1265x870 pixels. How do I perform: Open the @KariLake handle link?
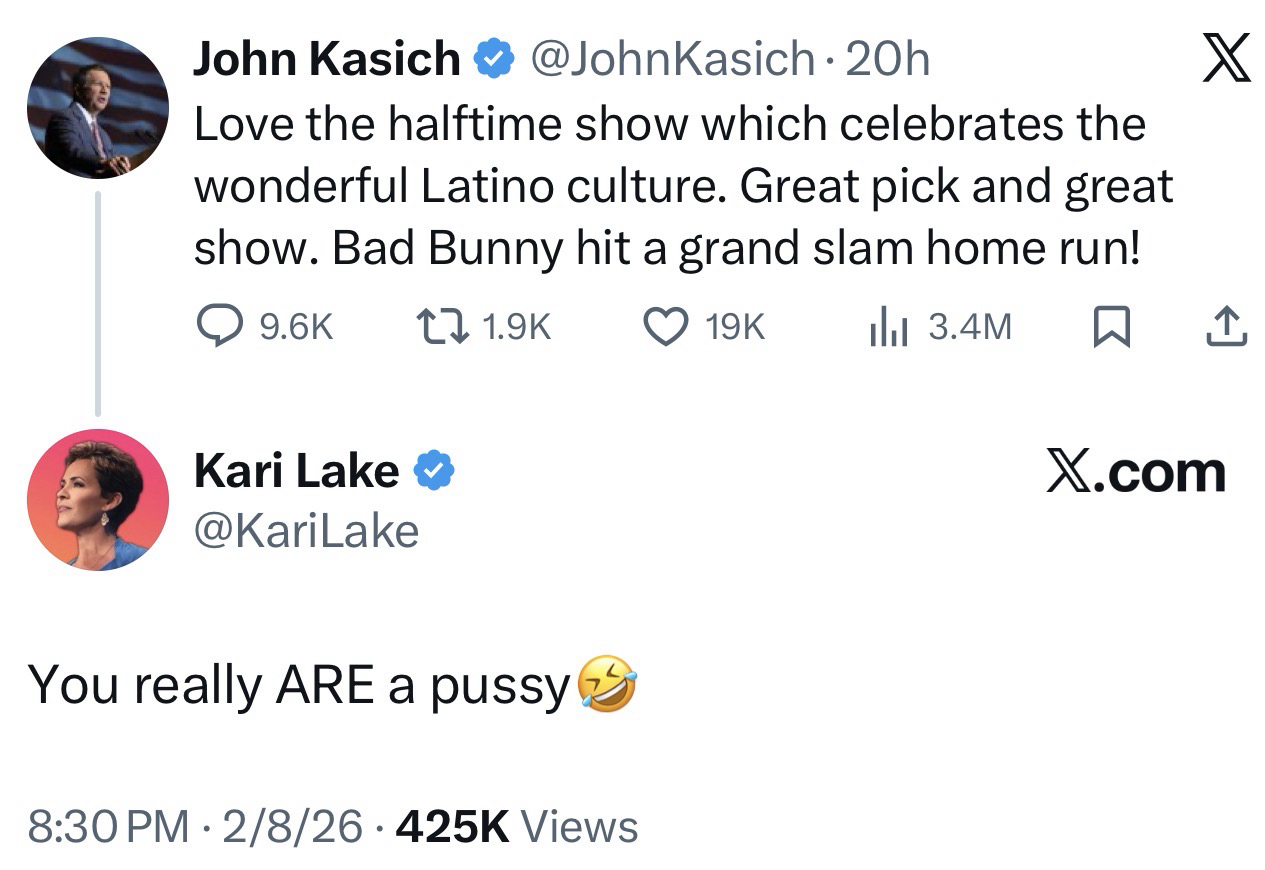click(305, 531)
